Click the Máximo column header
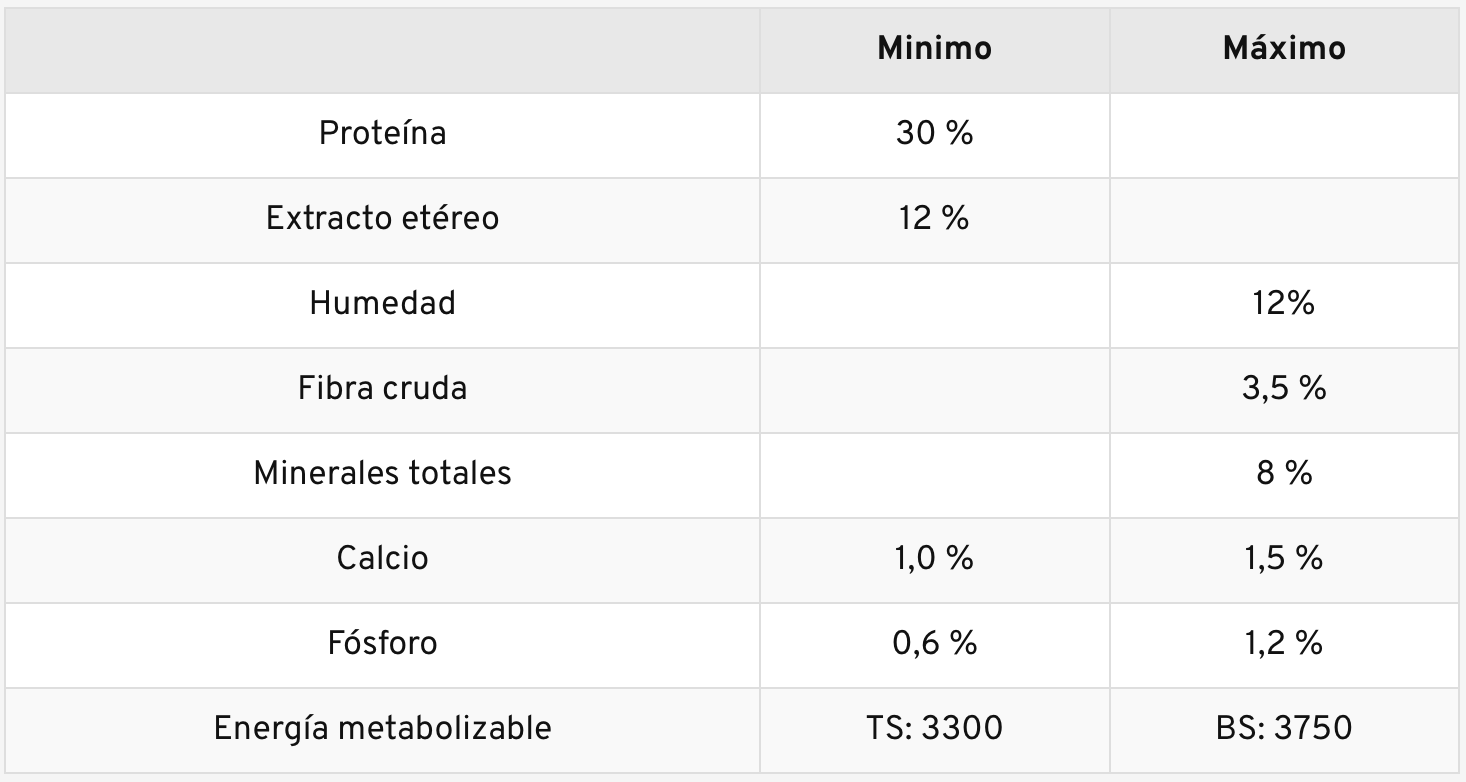 tap(1284, 49)
